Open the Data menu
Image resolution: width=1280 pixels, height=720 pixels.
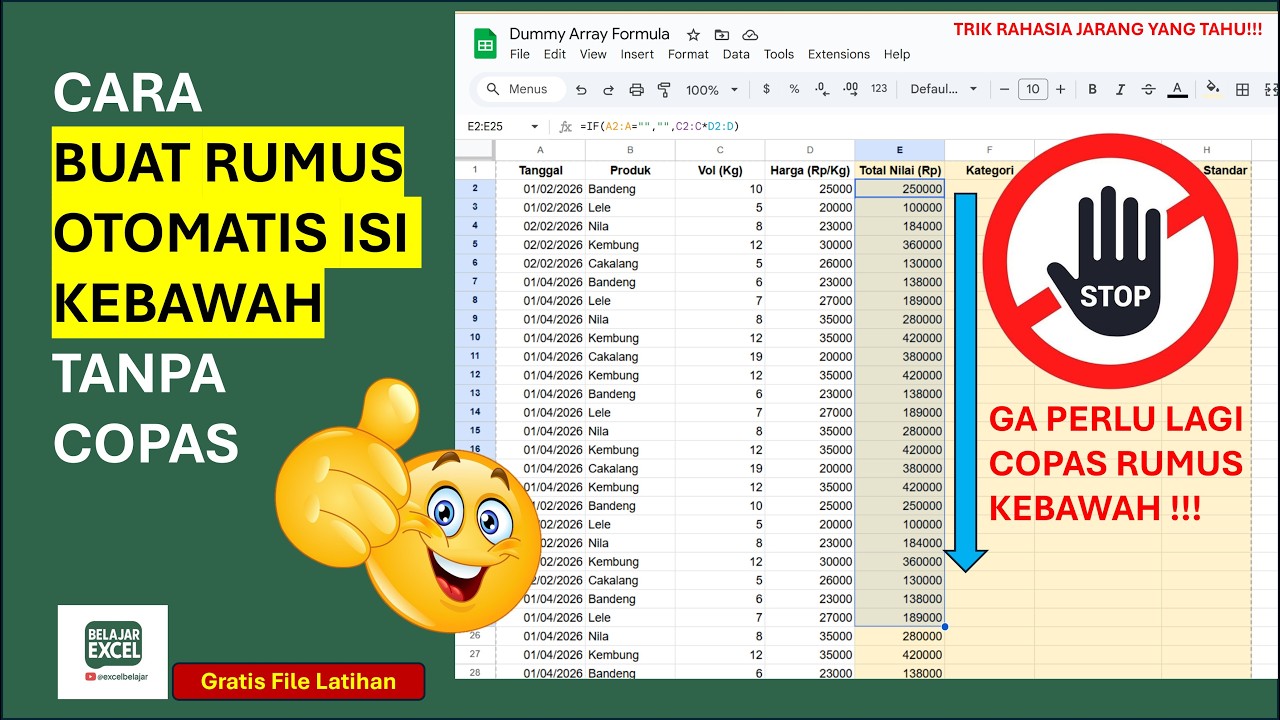coord(736,54)
